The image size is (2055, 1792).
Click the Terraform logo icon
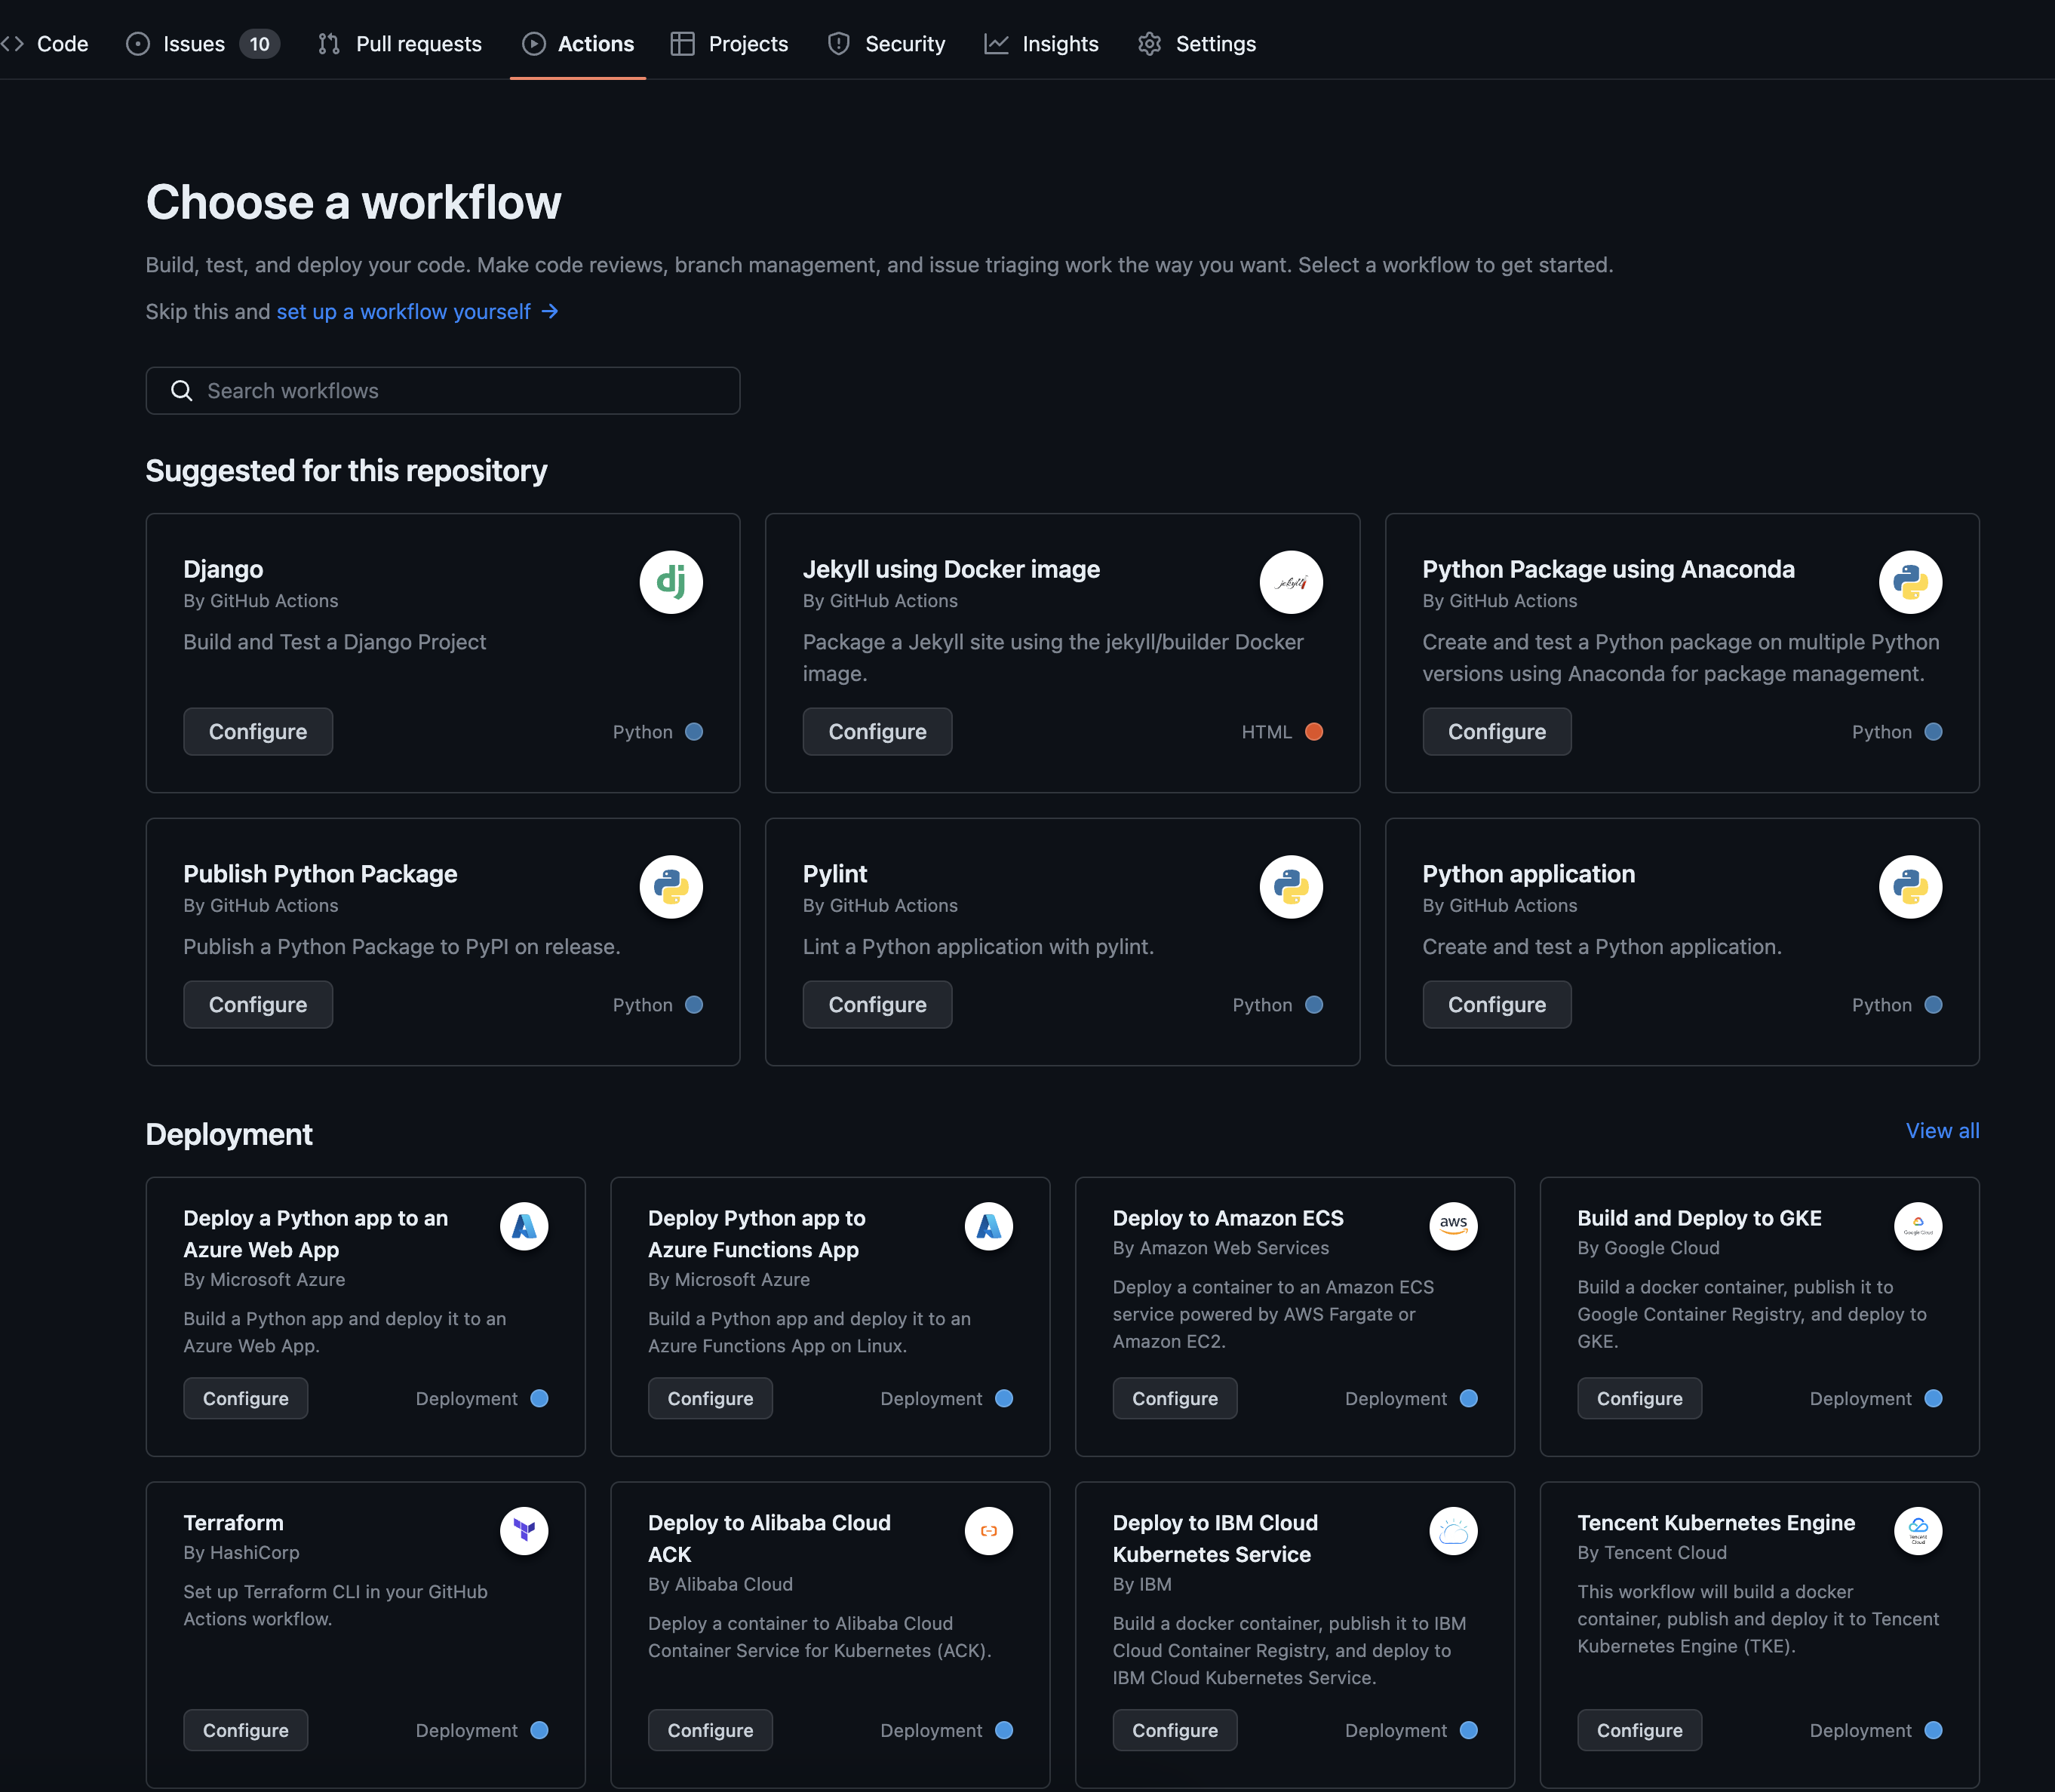coord(524,1531)
